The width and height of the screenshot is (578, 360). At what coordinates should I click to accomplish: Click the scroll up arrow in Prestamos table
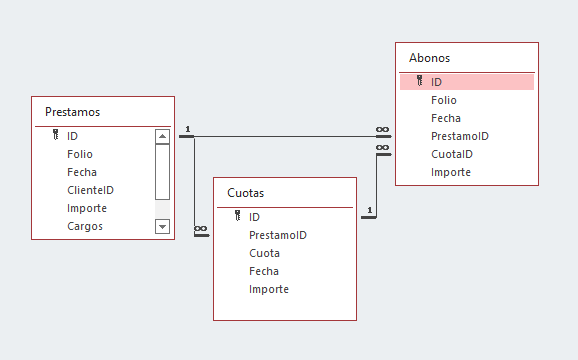coord(162,137)
